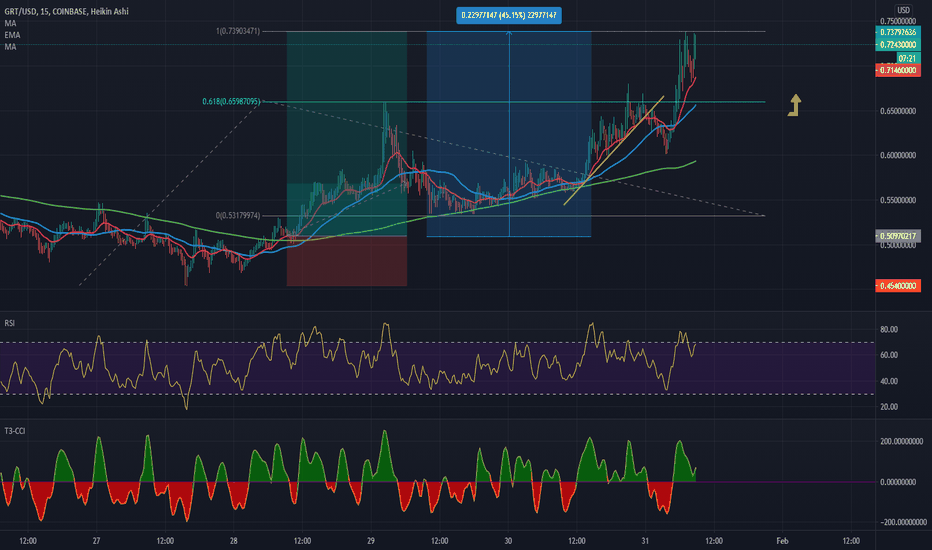Select the blue price-range measurement box

[509, 134]
